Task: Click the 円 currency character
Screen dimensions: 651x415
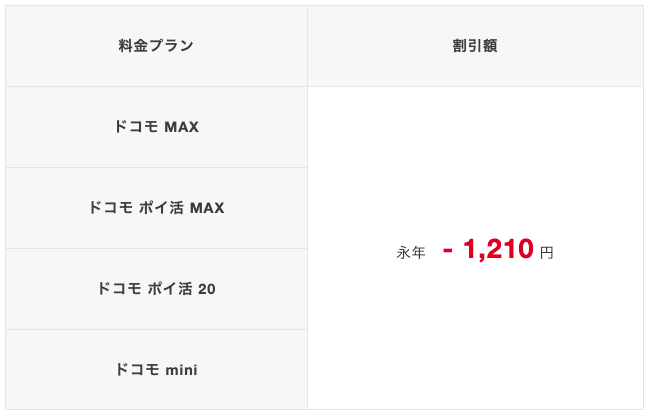Action: 547,252
